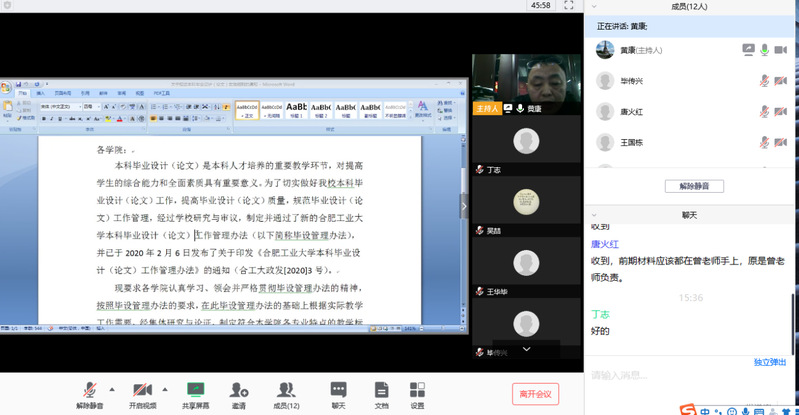799x415 pixels.
Task: Toggle the muted microphone of 毕传兴
Action: tap(764, 80)
